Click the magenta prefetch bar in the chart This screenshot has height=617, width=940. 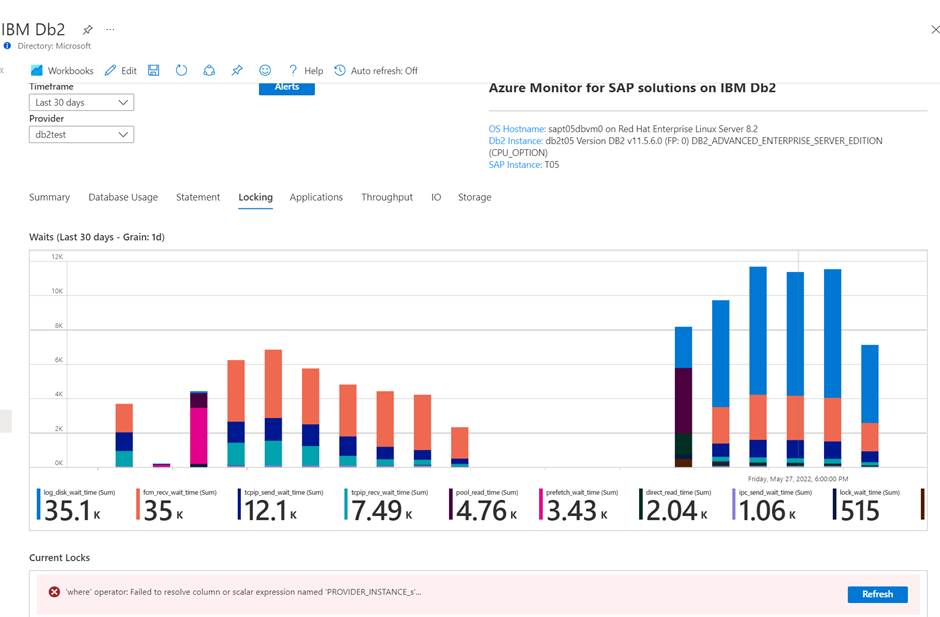(x=198, y=436)
